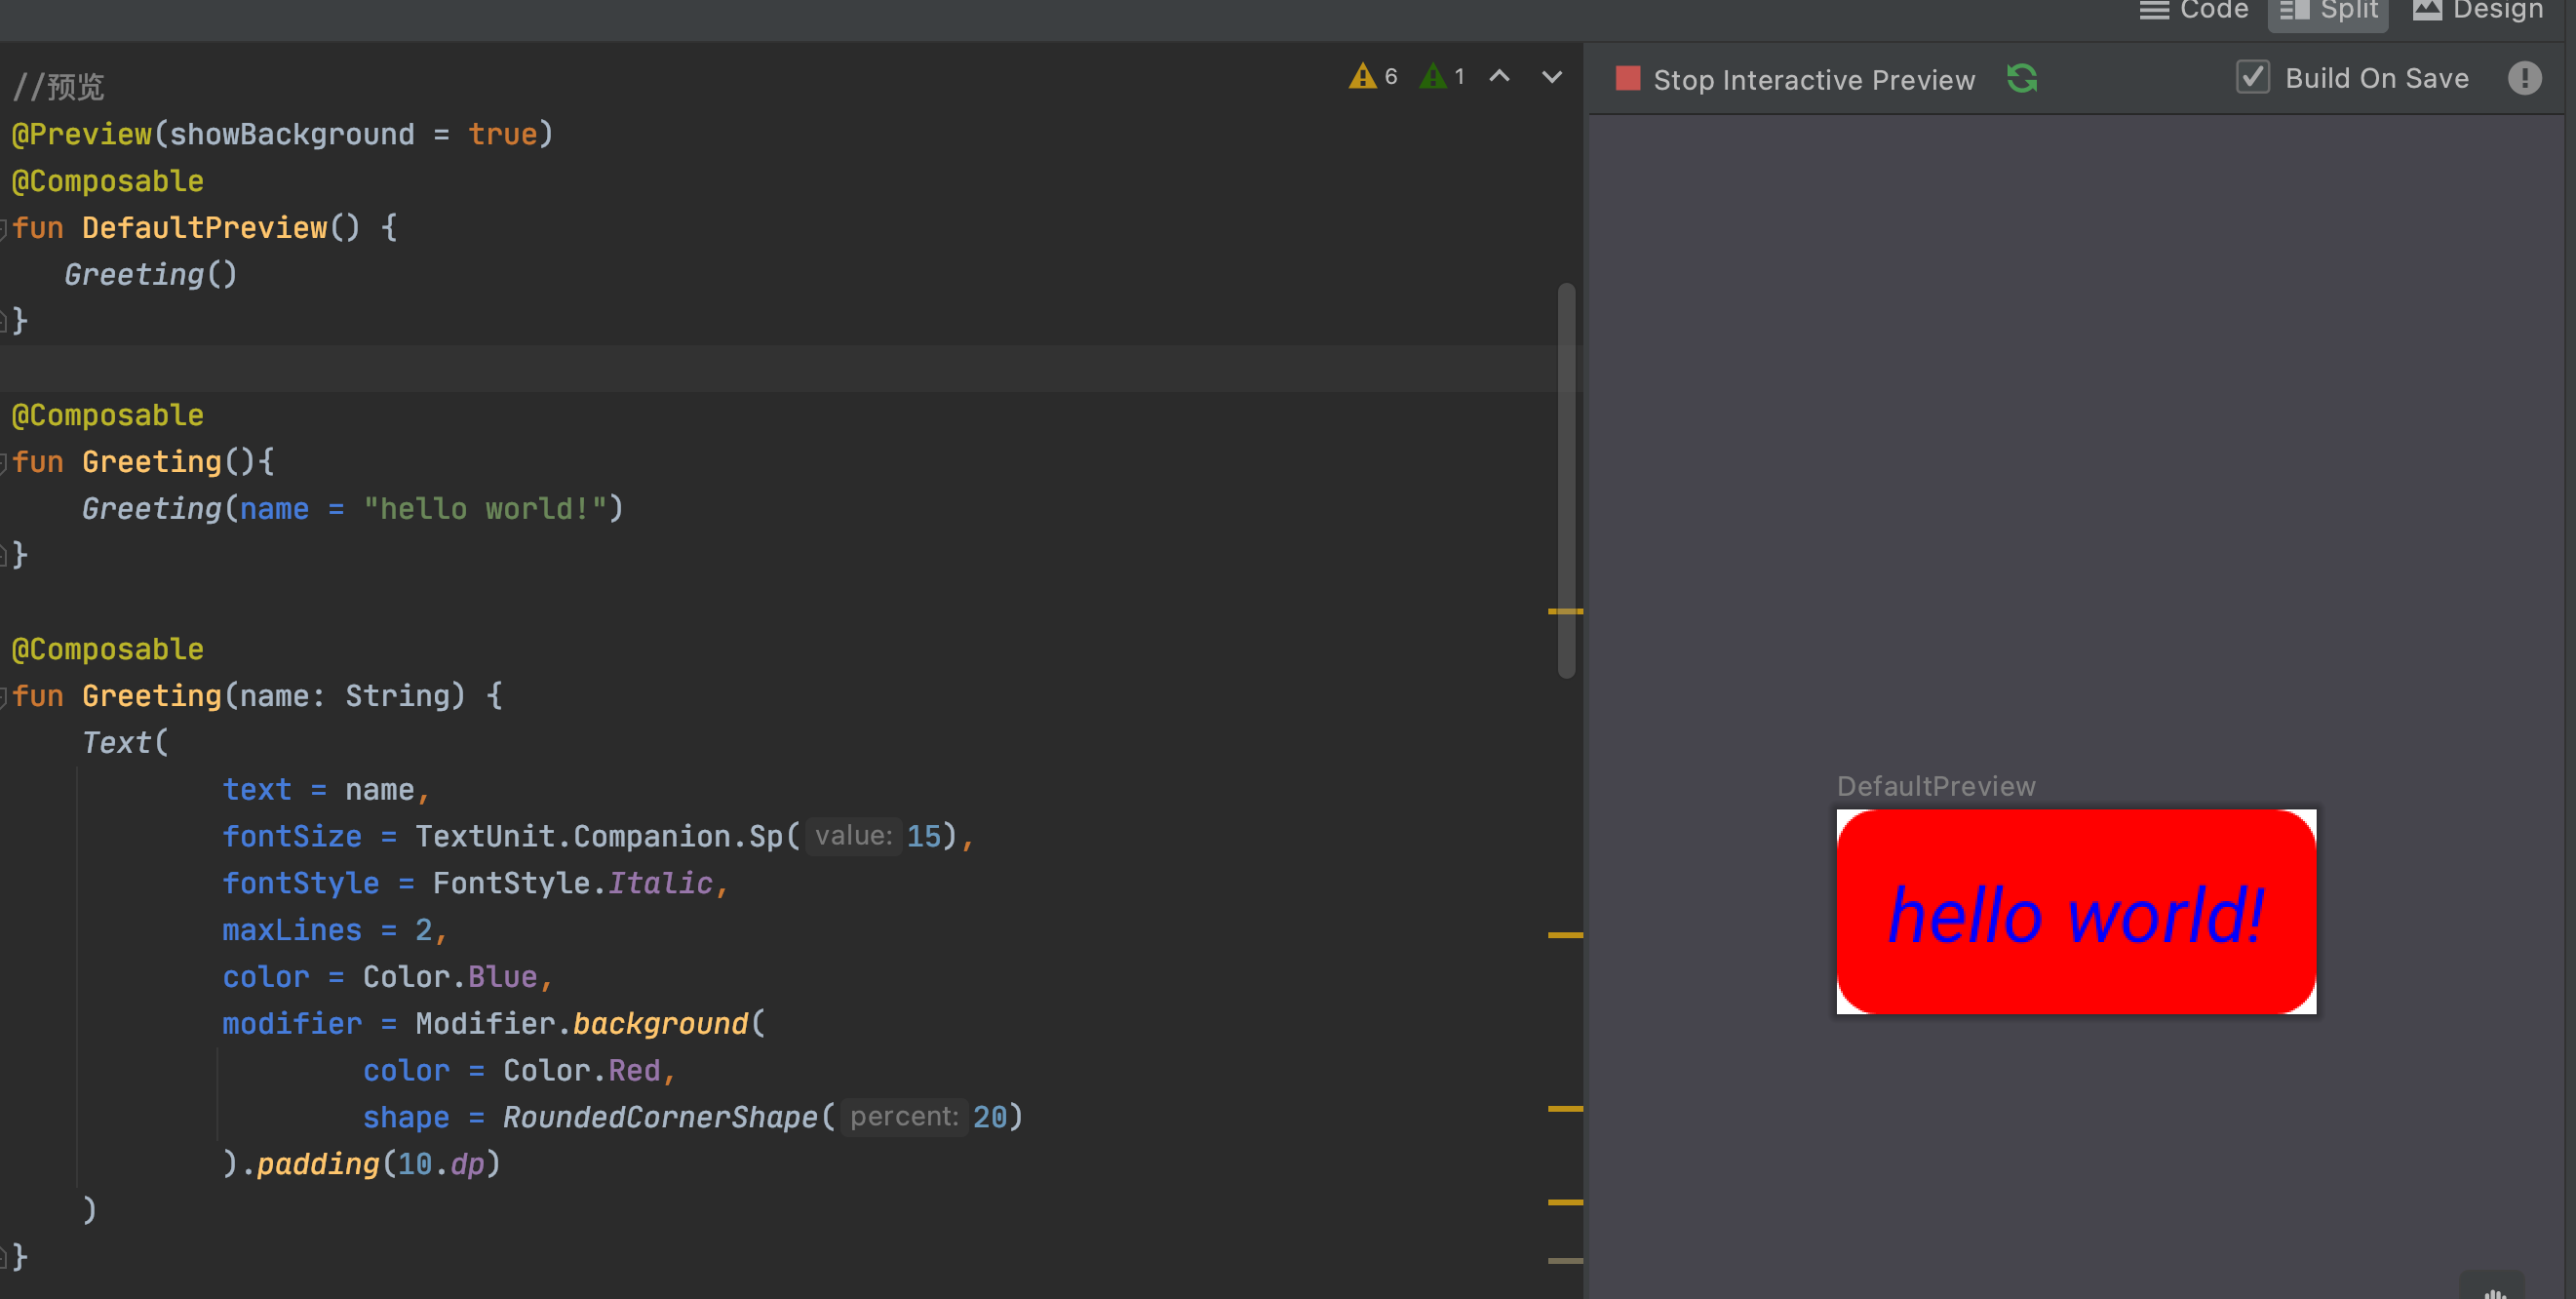Click the green build refresh icon
This screenshot has height=1299, width=2576.
pyautogui.click(x=2022, y=79)
